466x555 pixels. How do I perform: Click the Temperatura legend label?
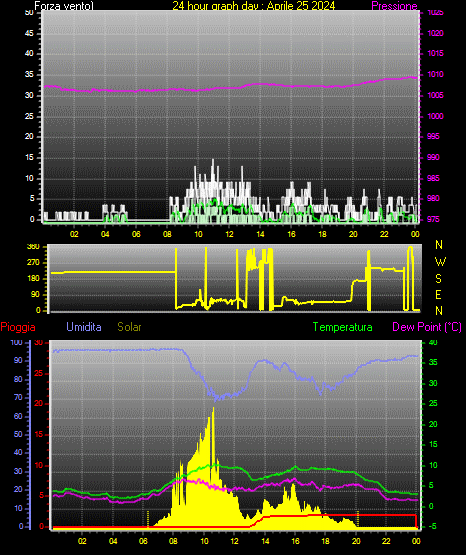click(343, 327)
